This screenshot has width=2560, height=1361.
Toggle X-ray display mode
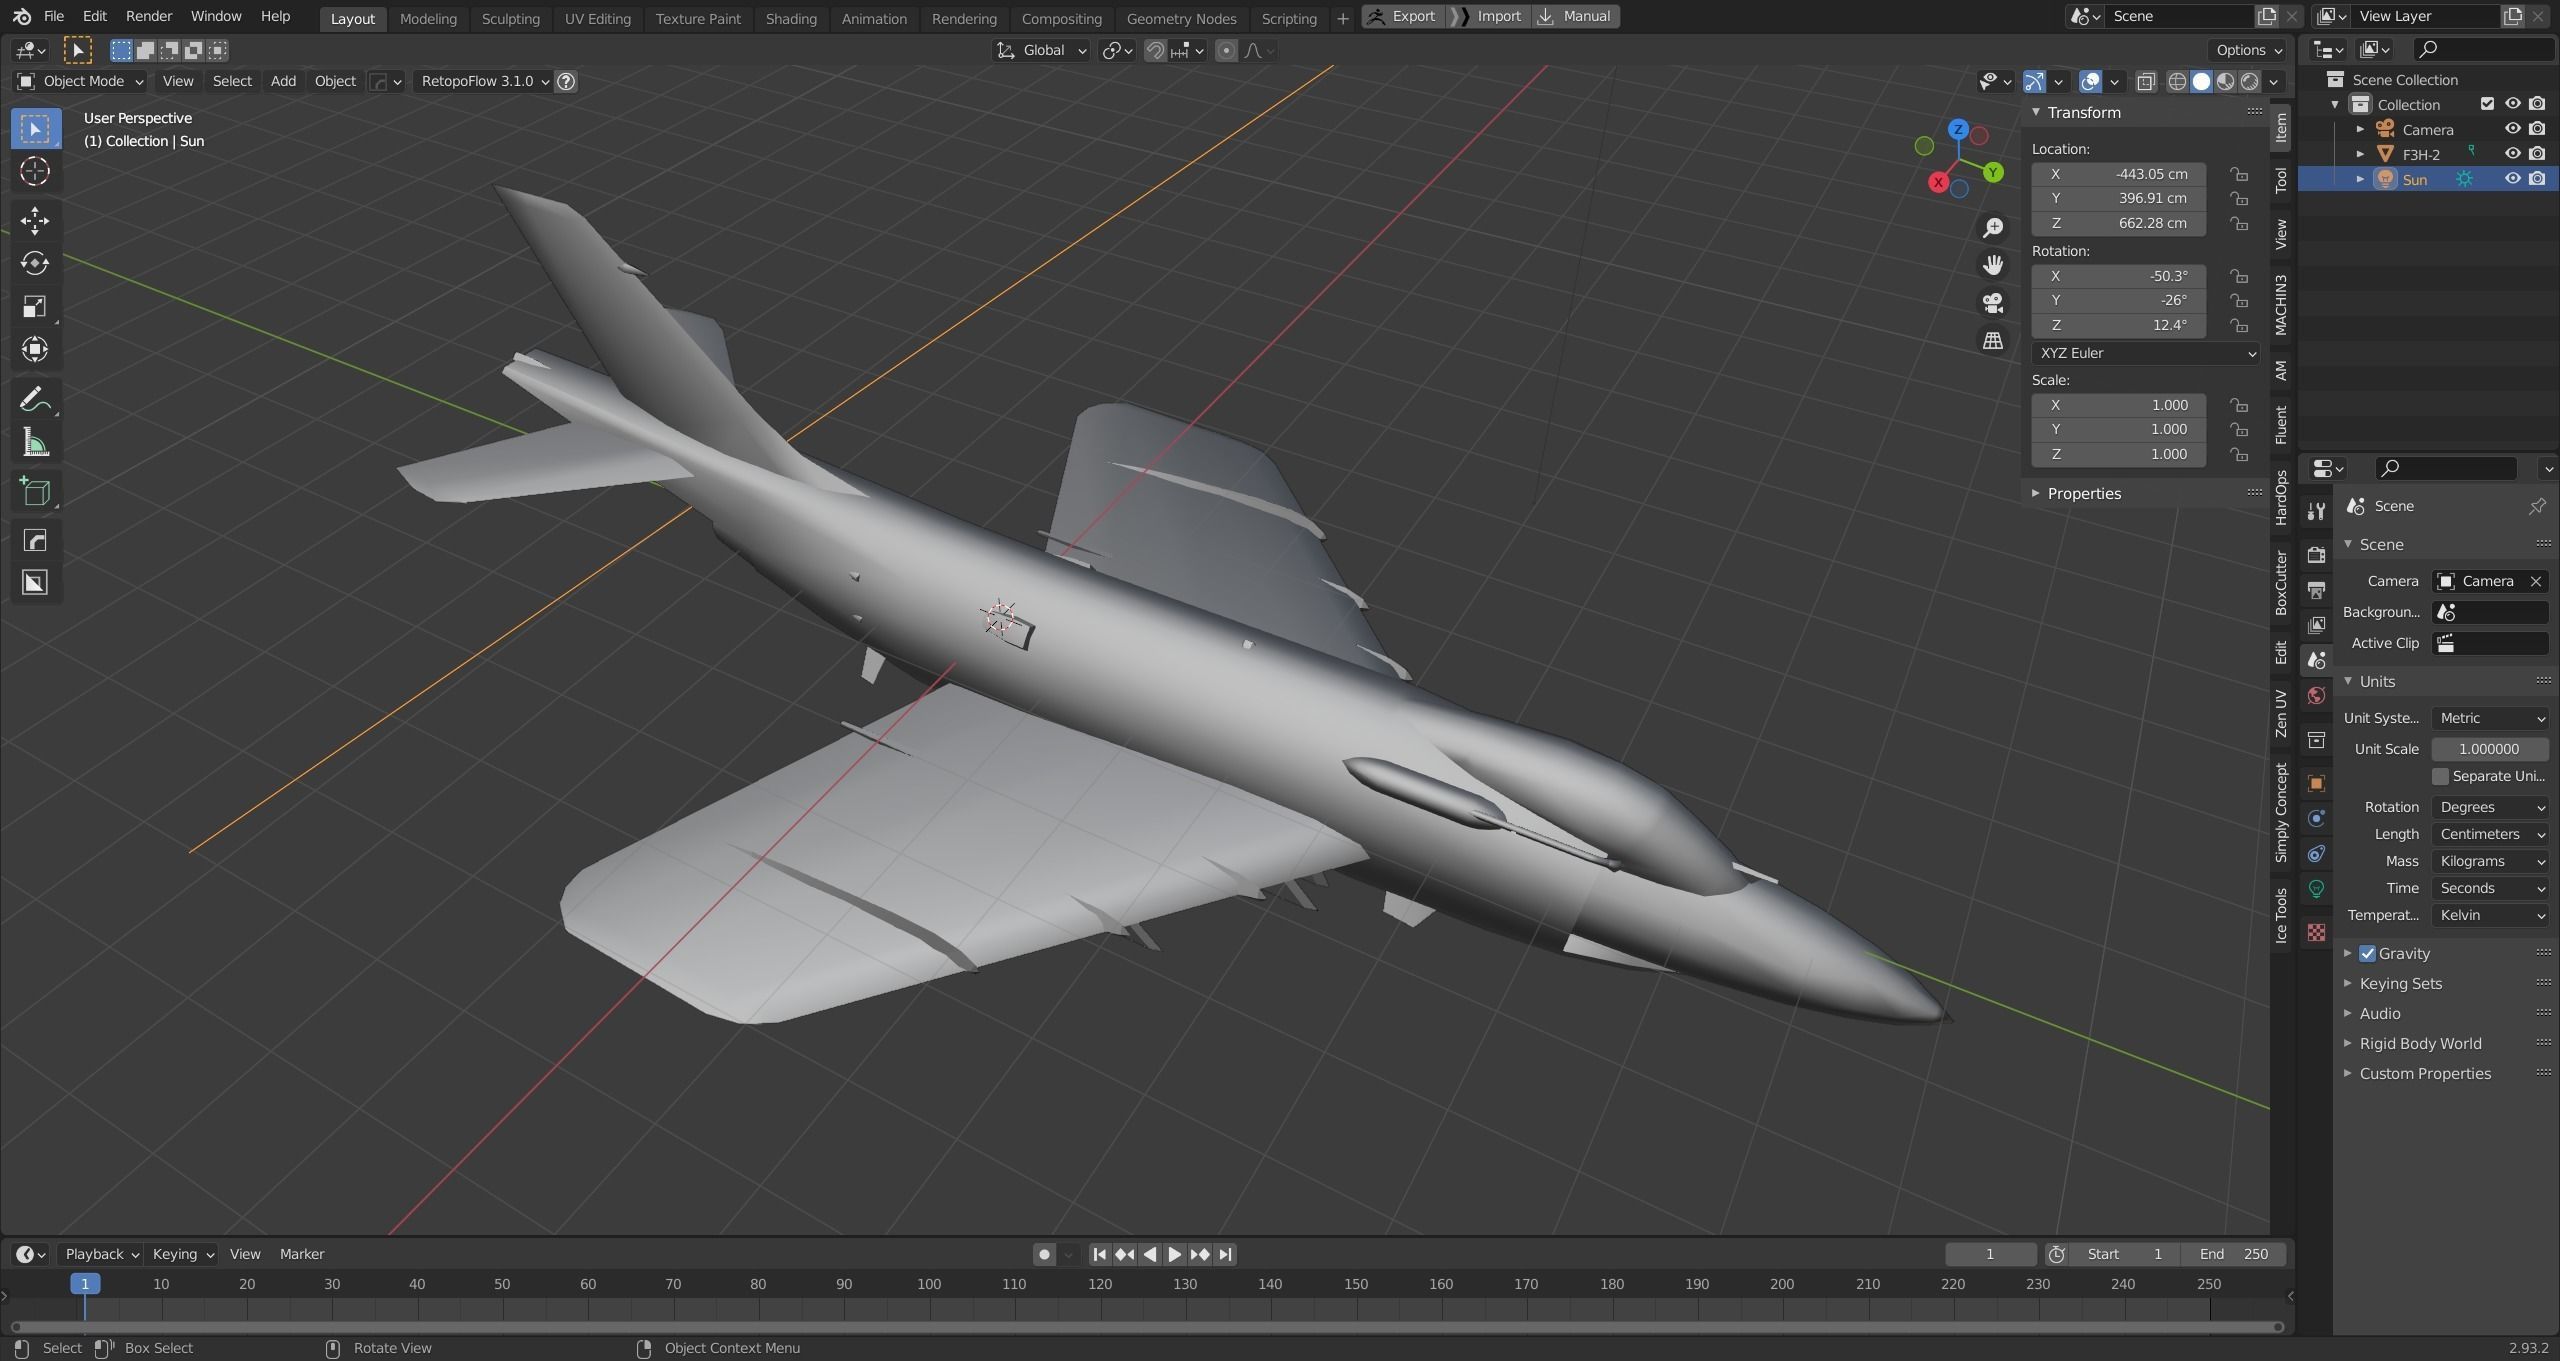click(x=2146, y=81)
